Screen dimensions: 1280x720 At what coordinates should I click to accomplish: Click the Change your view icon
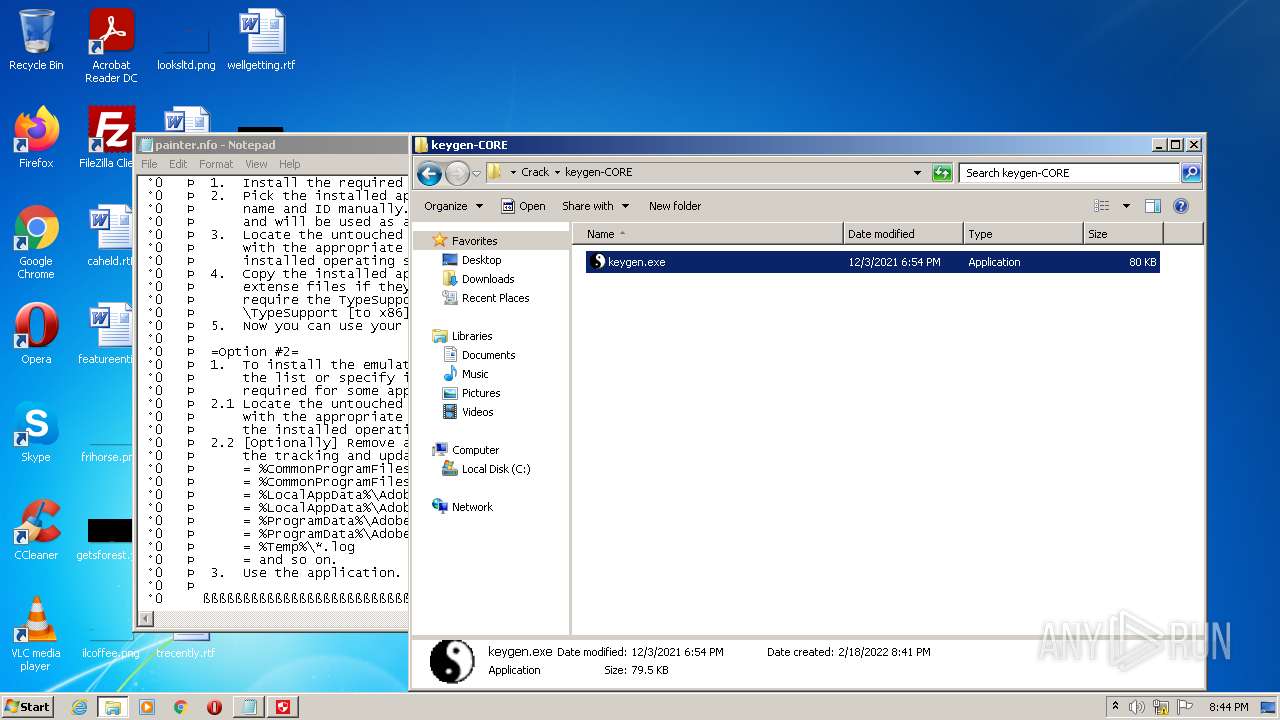(1101, 206)
